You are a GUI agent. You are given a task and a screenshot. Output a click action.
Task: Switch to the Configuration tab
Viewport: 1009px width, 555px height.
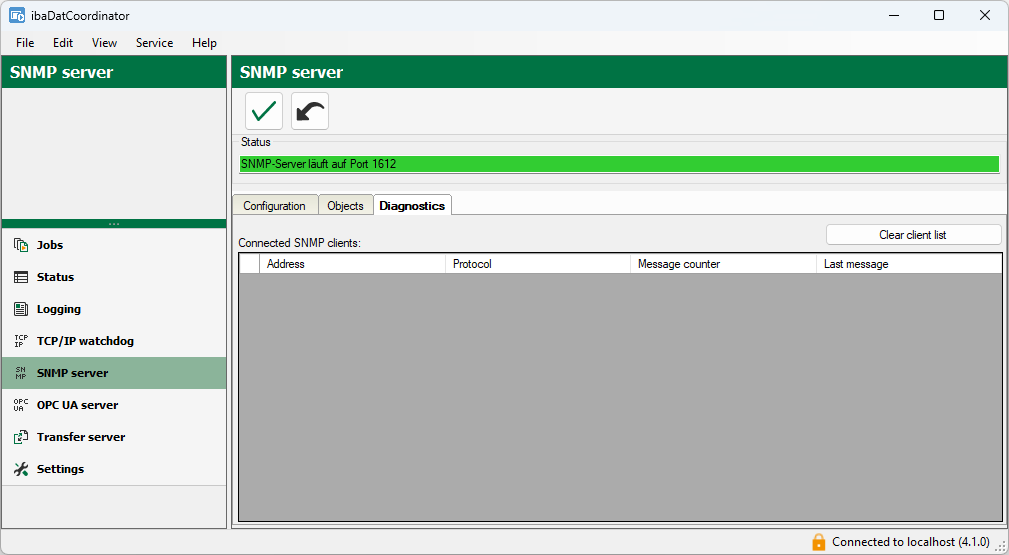pos(275,205)
